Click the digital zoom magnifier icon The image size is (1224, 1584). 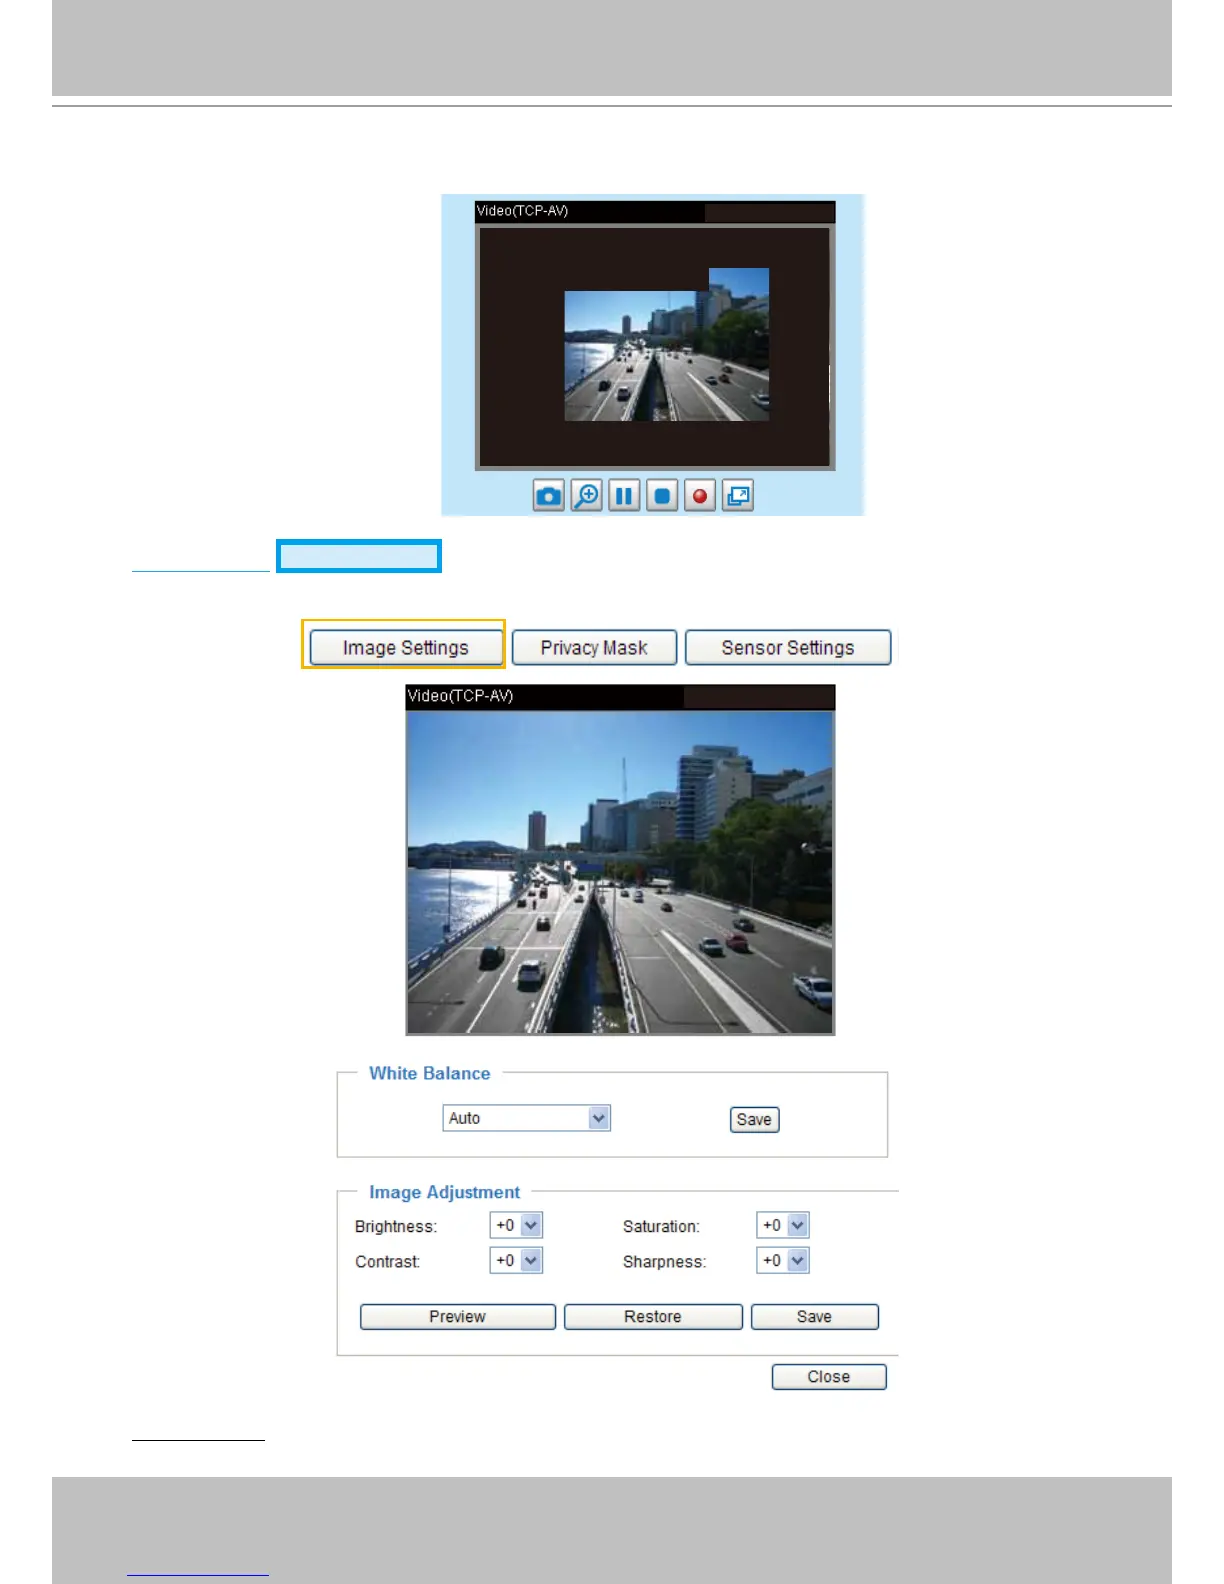586,496
